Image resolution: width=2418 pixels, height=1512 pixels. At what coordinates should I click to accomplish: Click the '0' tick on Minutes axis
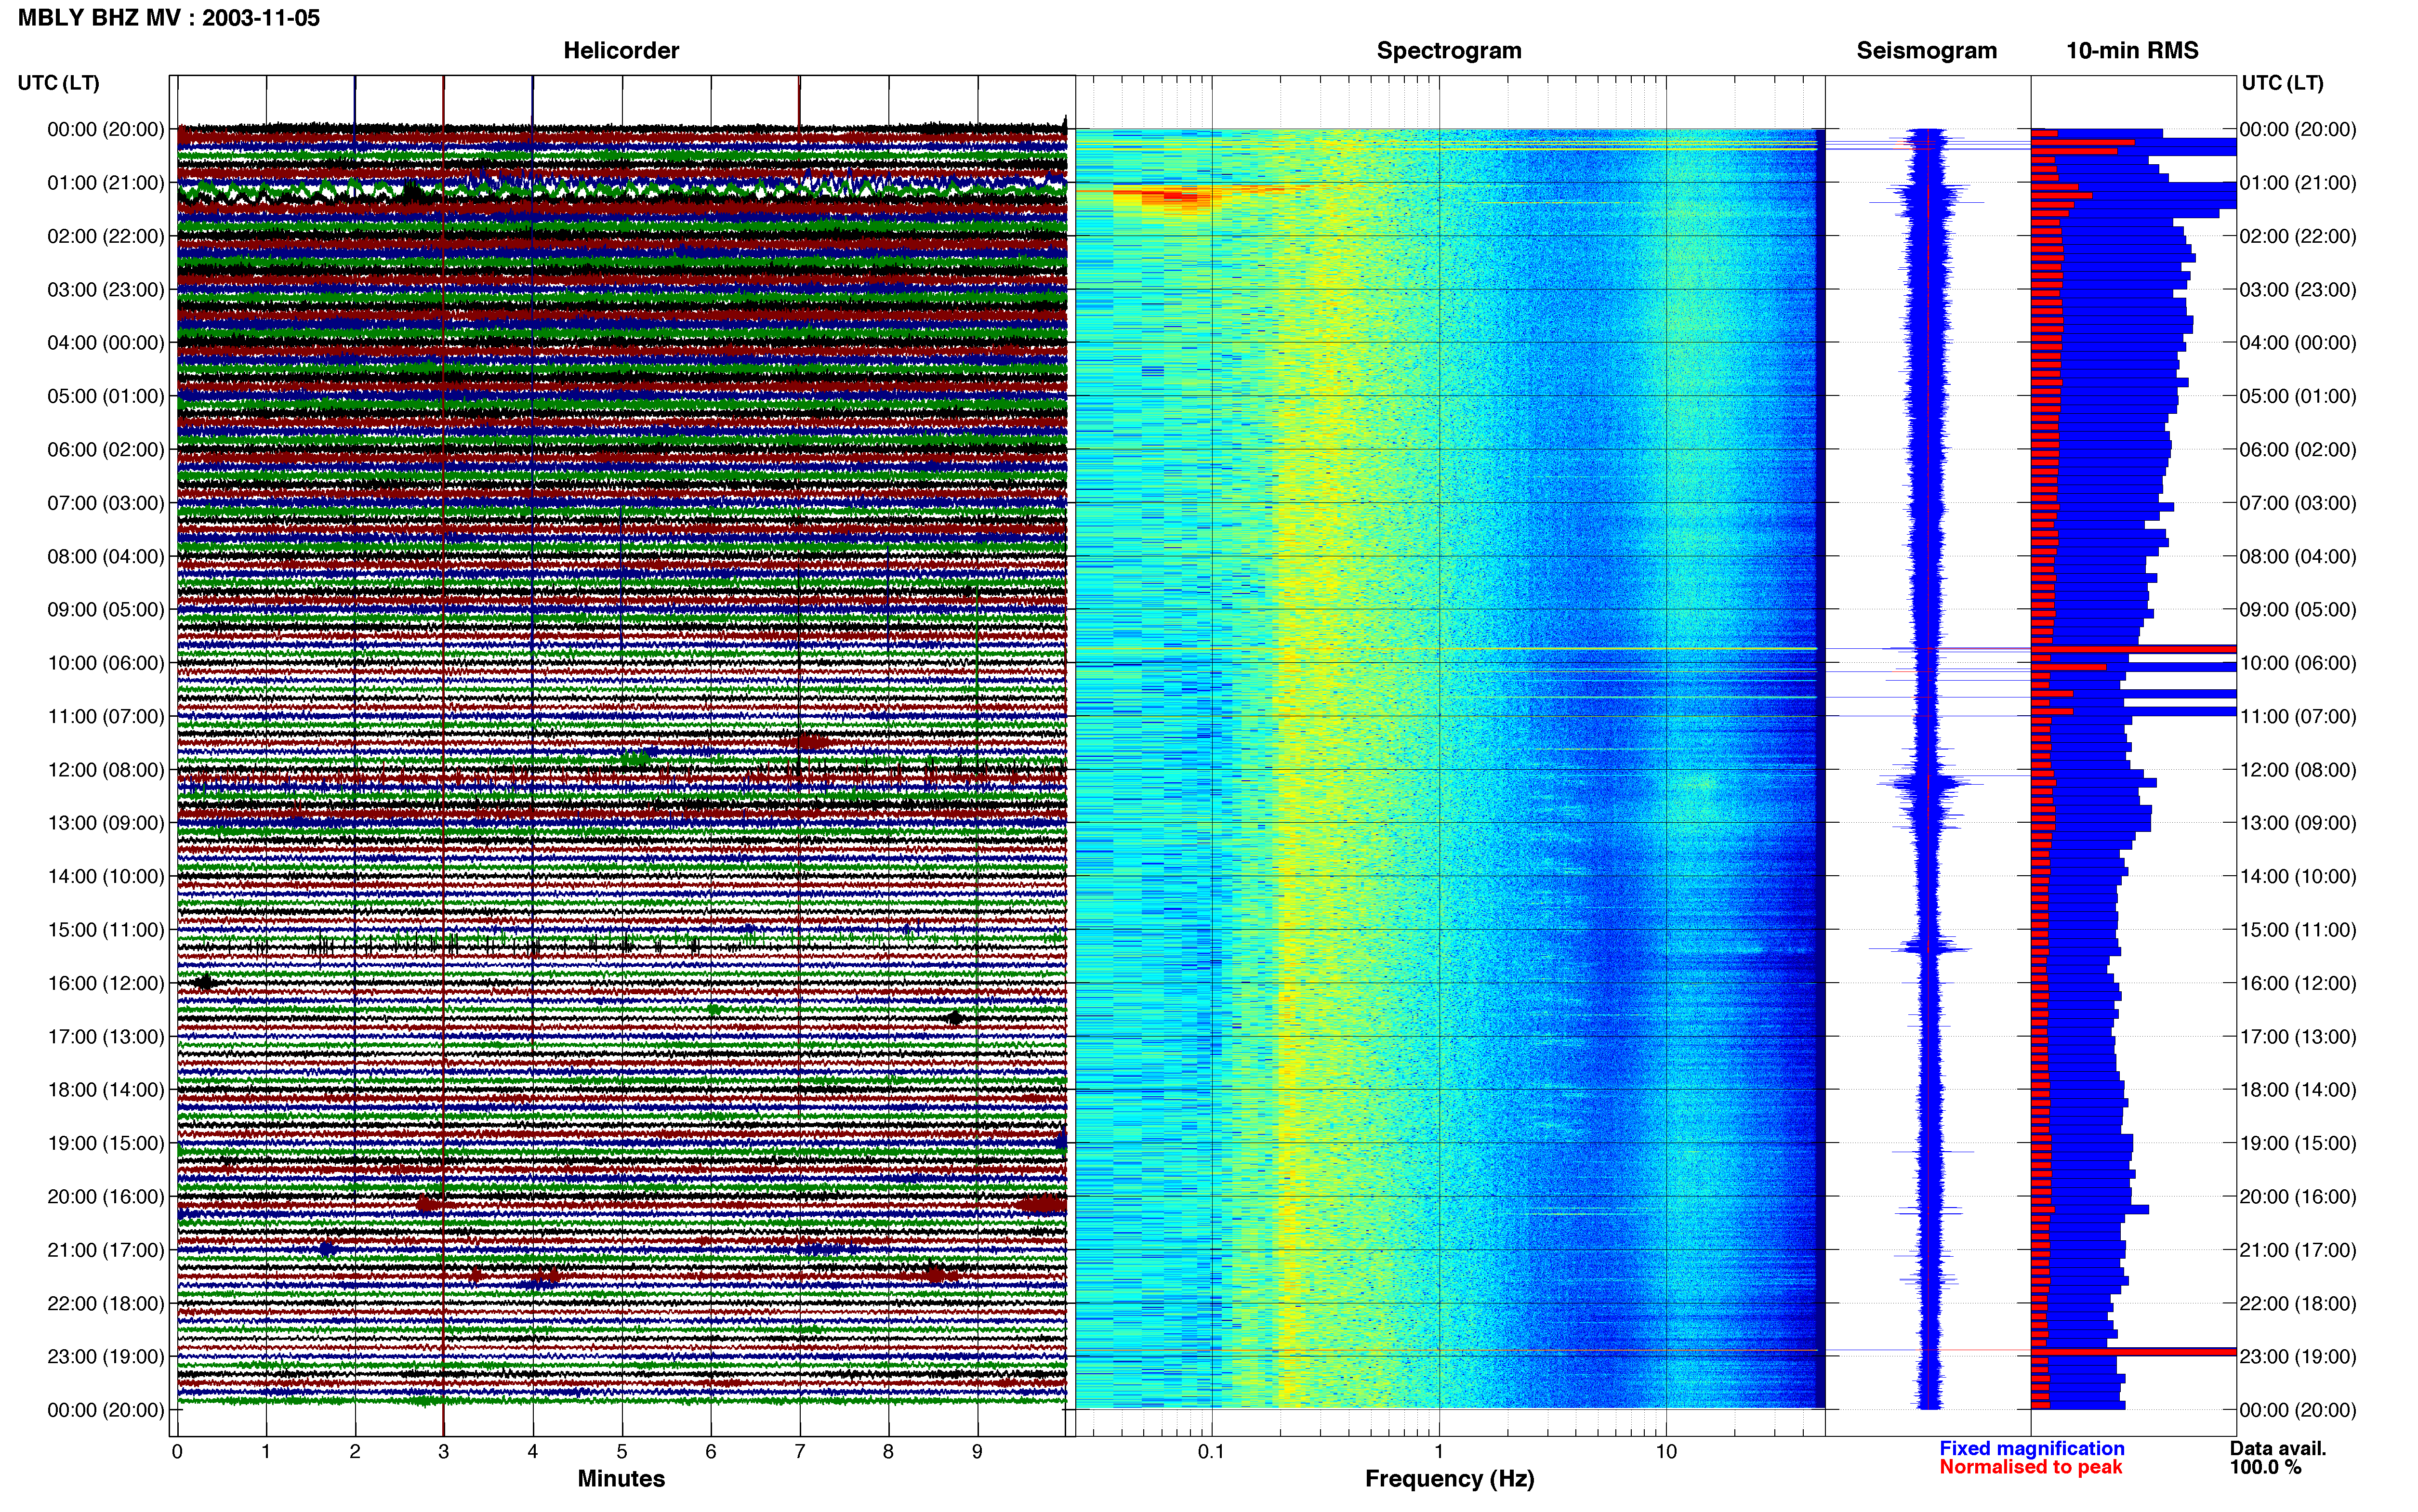(x=177, y=1452)
